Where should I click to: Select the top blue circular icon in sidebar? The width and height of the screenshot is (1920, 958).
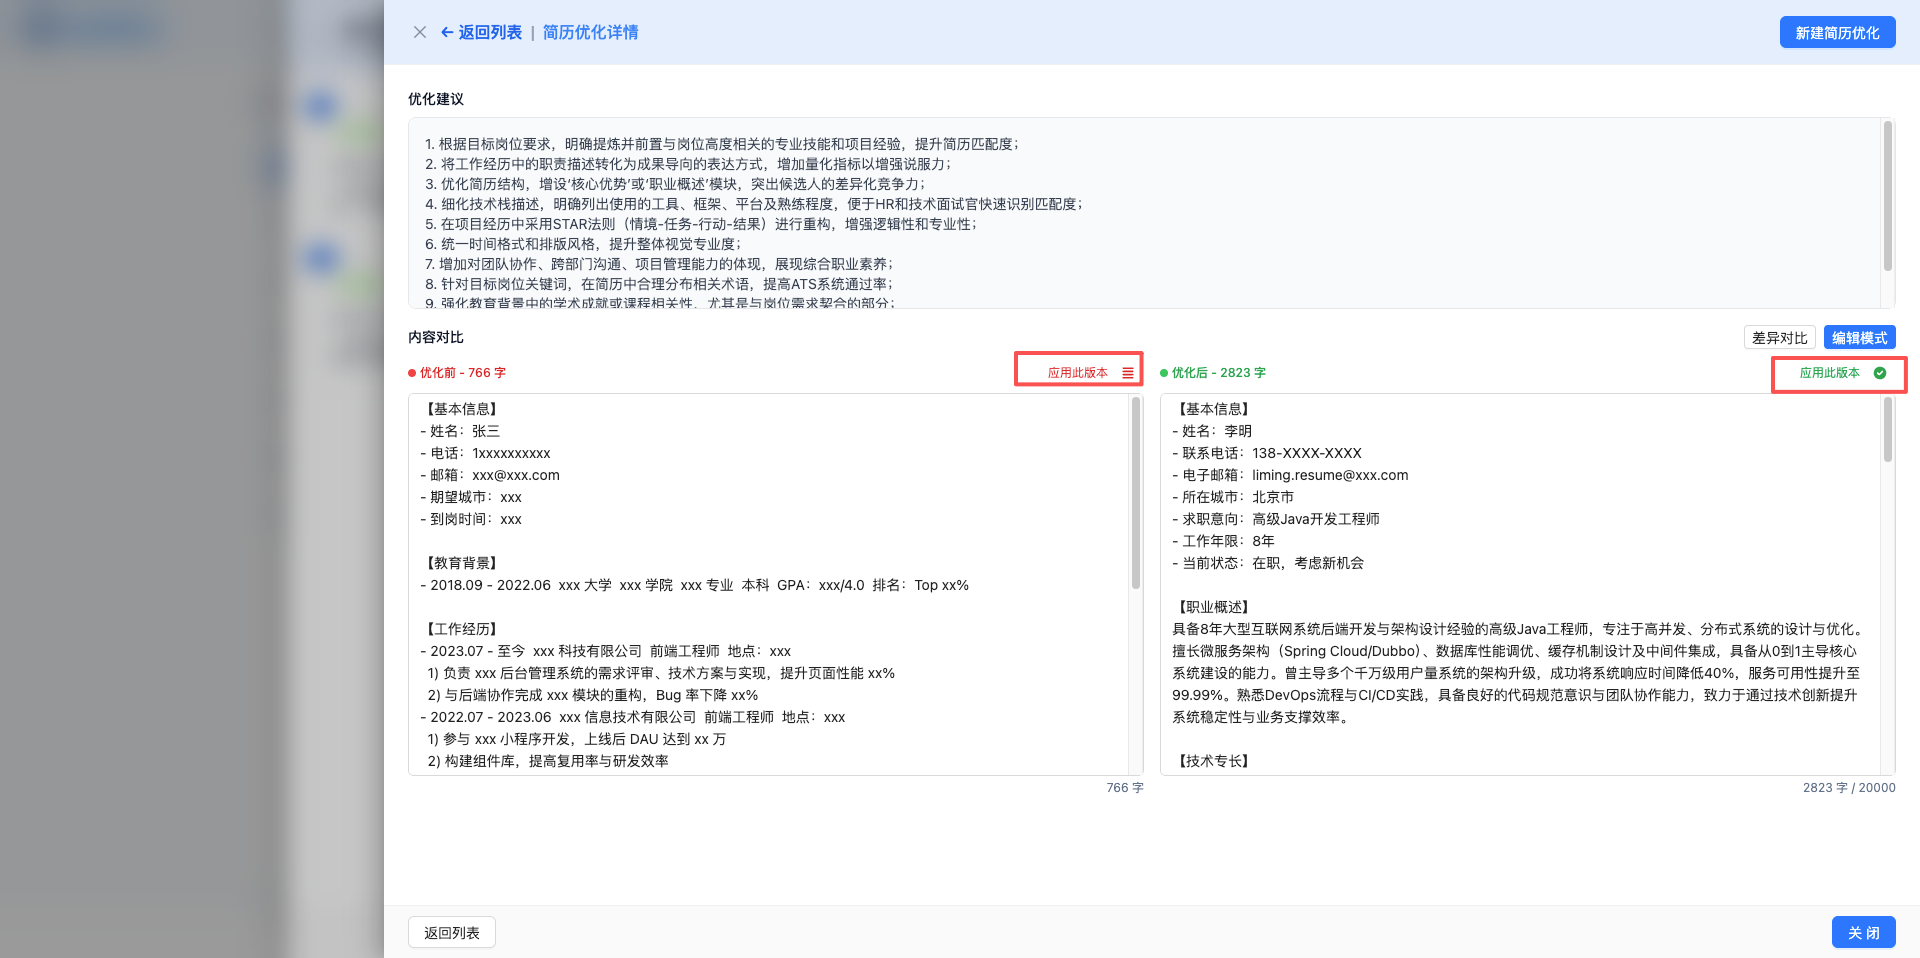[x=321, y=107]
